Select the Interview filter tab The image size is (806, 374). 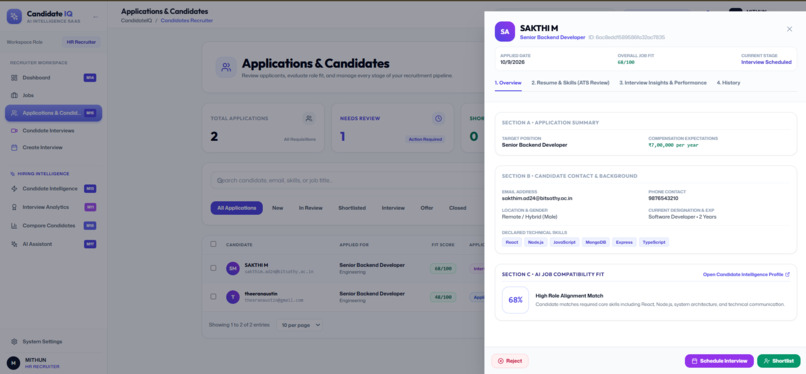[x=393, y=208]
